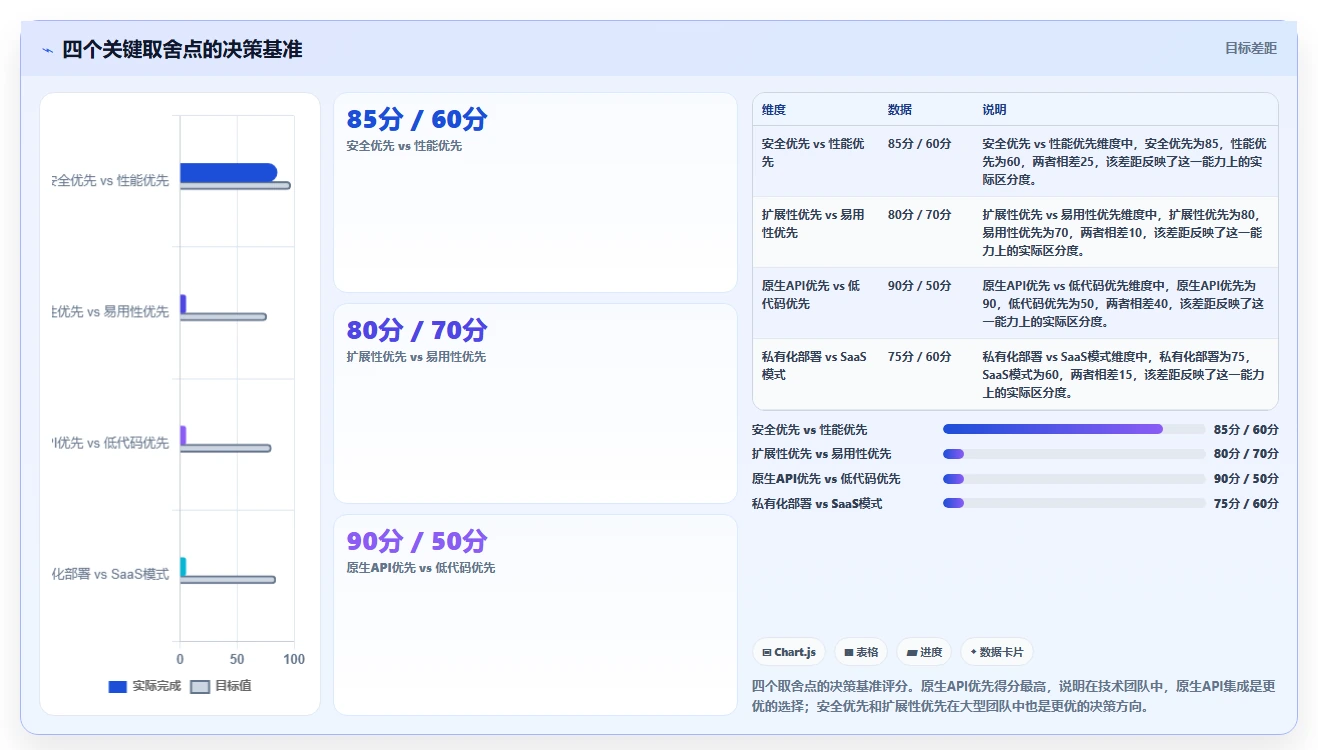Click the summary paragraph starting 四个取舍点
This screenshot has height=750, width=1318.
click(x=1014, y=696)
